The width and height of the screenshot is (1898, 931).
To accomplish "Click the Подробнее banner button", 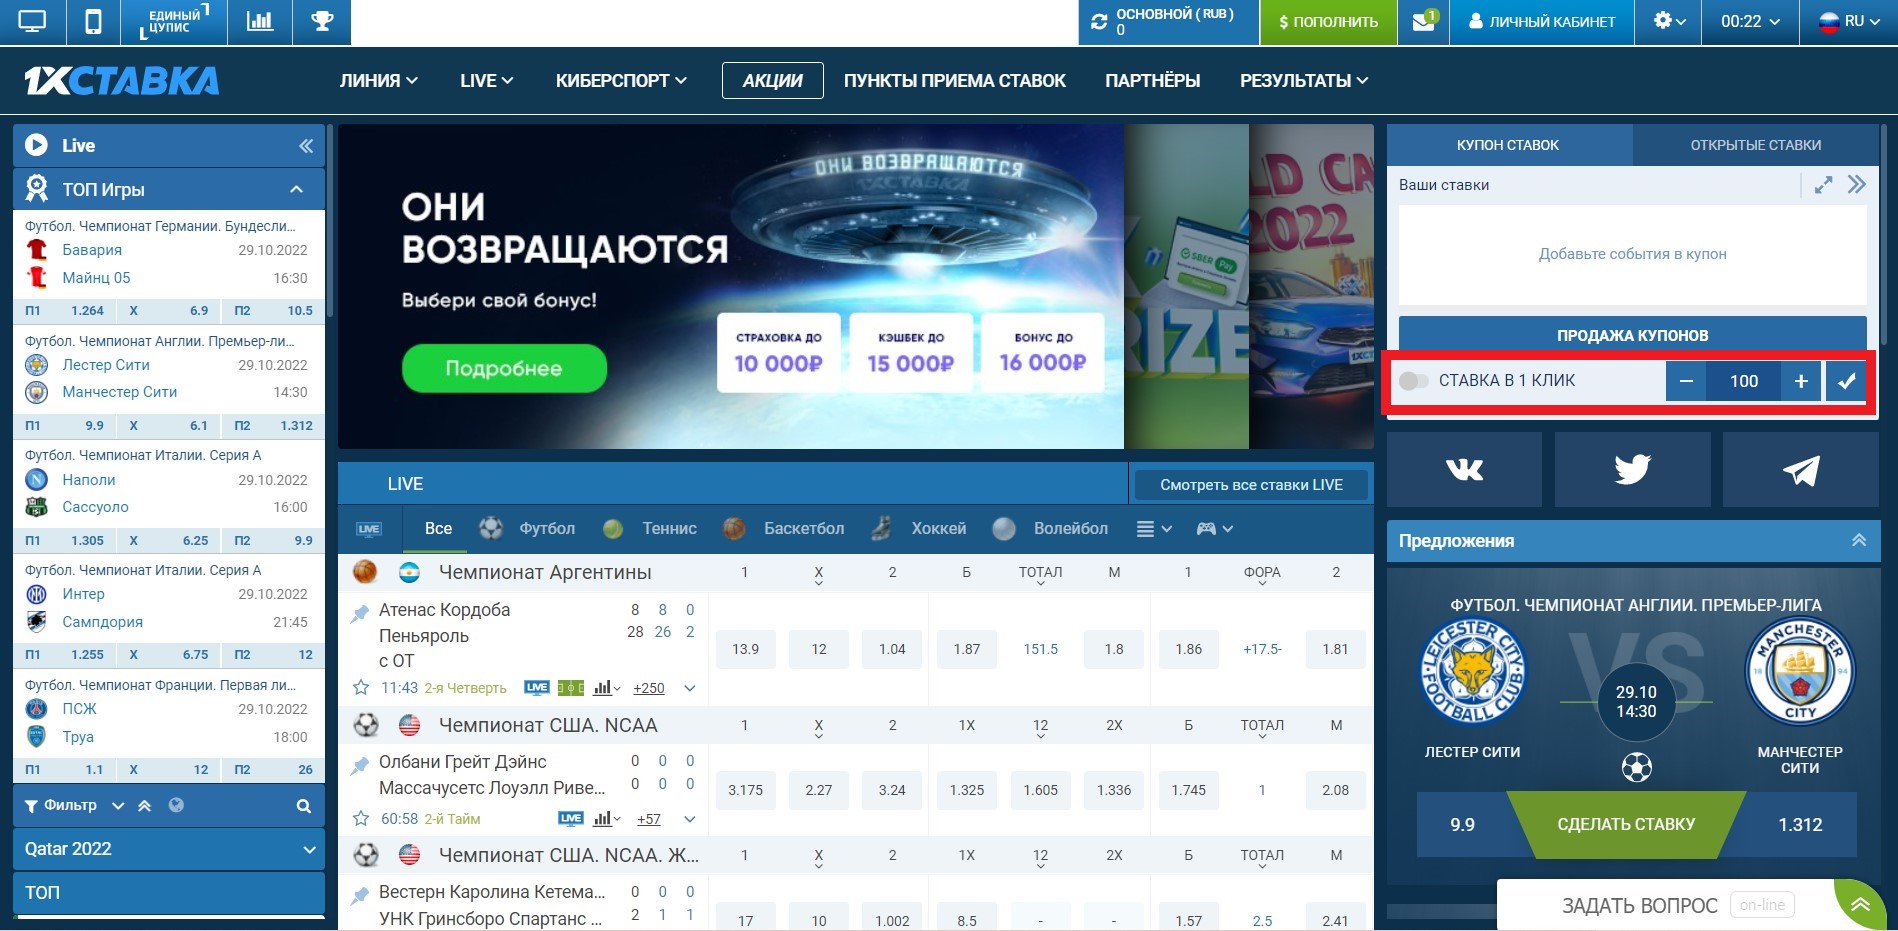I will coord(504,369).
